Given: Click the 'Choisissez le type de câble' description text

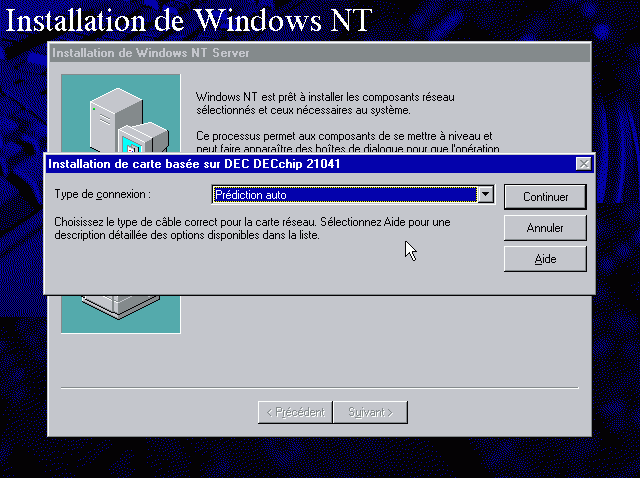Looking at the screenshot, I should [x=252, y=229].
